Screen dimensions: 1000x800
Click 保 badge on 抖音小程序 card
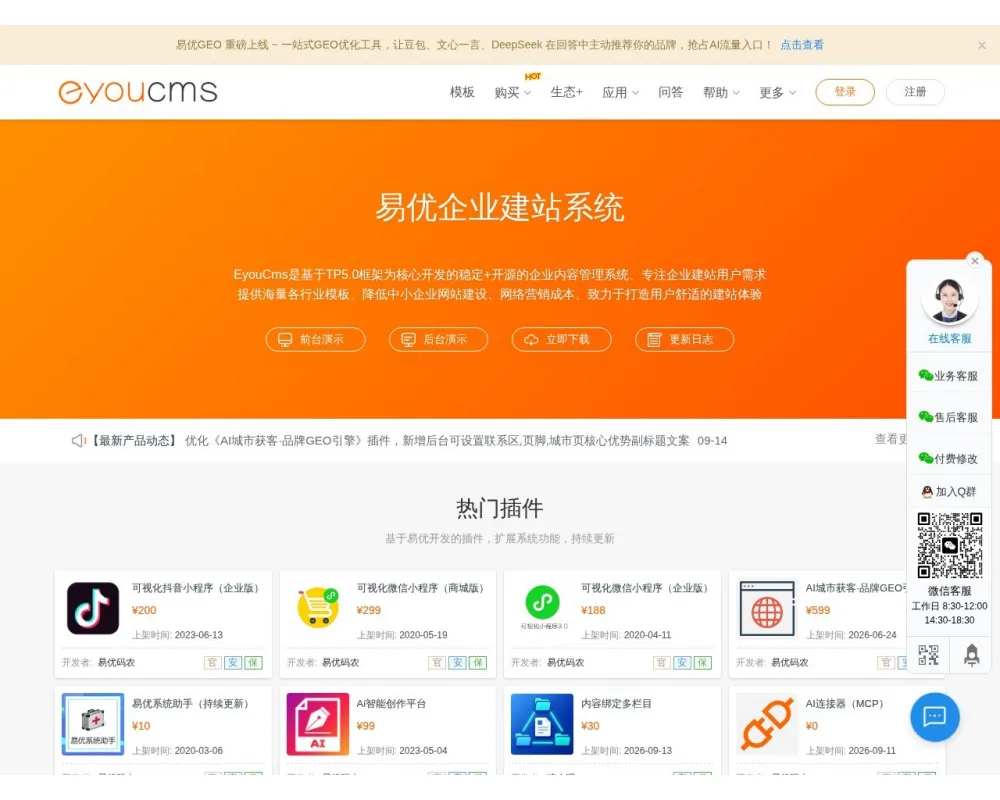click(253, 663)
